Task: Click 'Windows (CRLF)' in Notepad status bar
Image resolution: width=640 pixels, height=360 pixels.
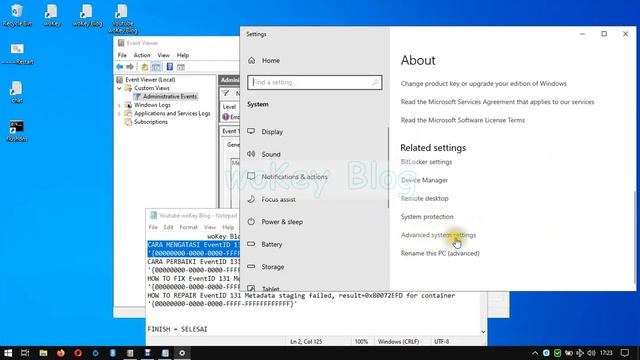Action: 398,342
